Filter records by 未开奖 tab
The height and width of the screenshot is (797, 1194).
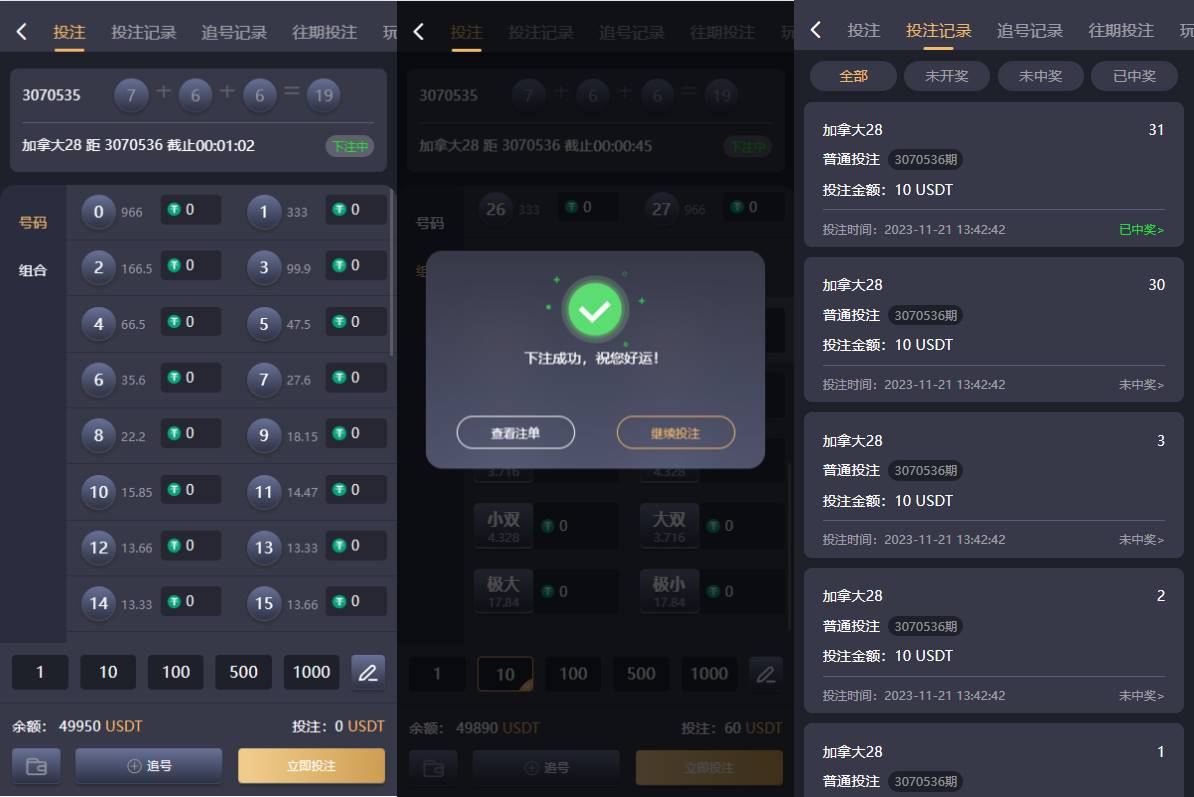tap(947, 76)
